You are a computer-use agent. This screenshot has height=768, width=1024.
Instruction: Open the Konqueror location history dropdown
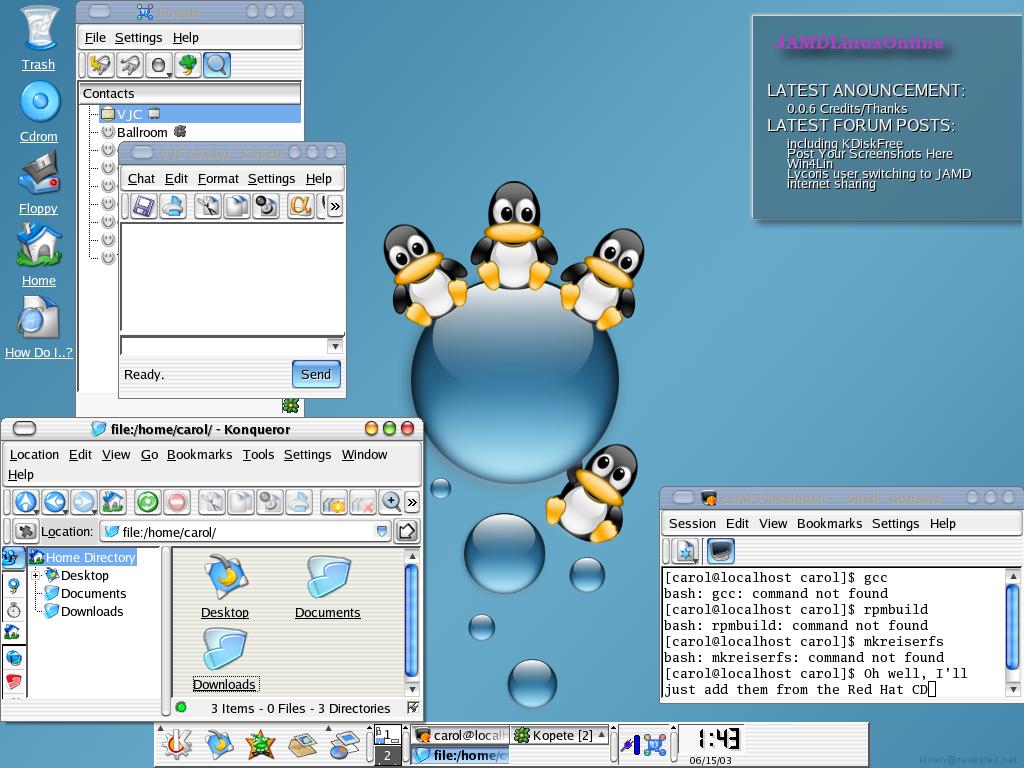382,532
